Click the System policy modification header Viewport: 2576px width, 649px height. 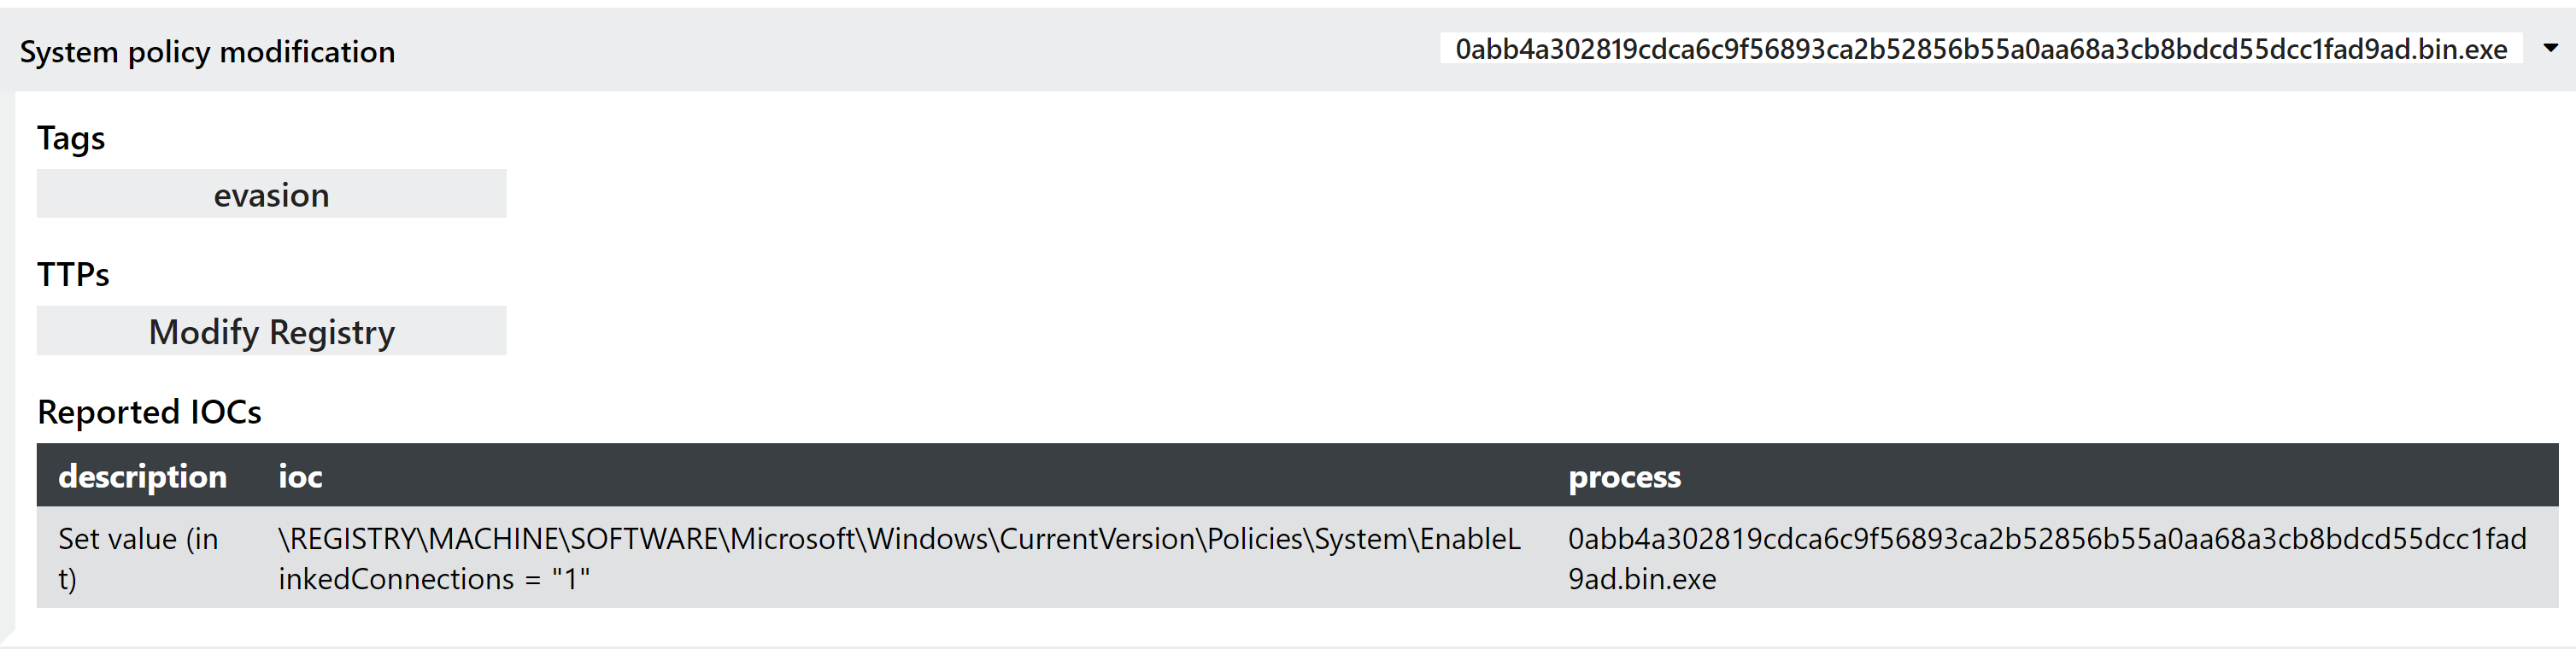(207, 51)
